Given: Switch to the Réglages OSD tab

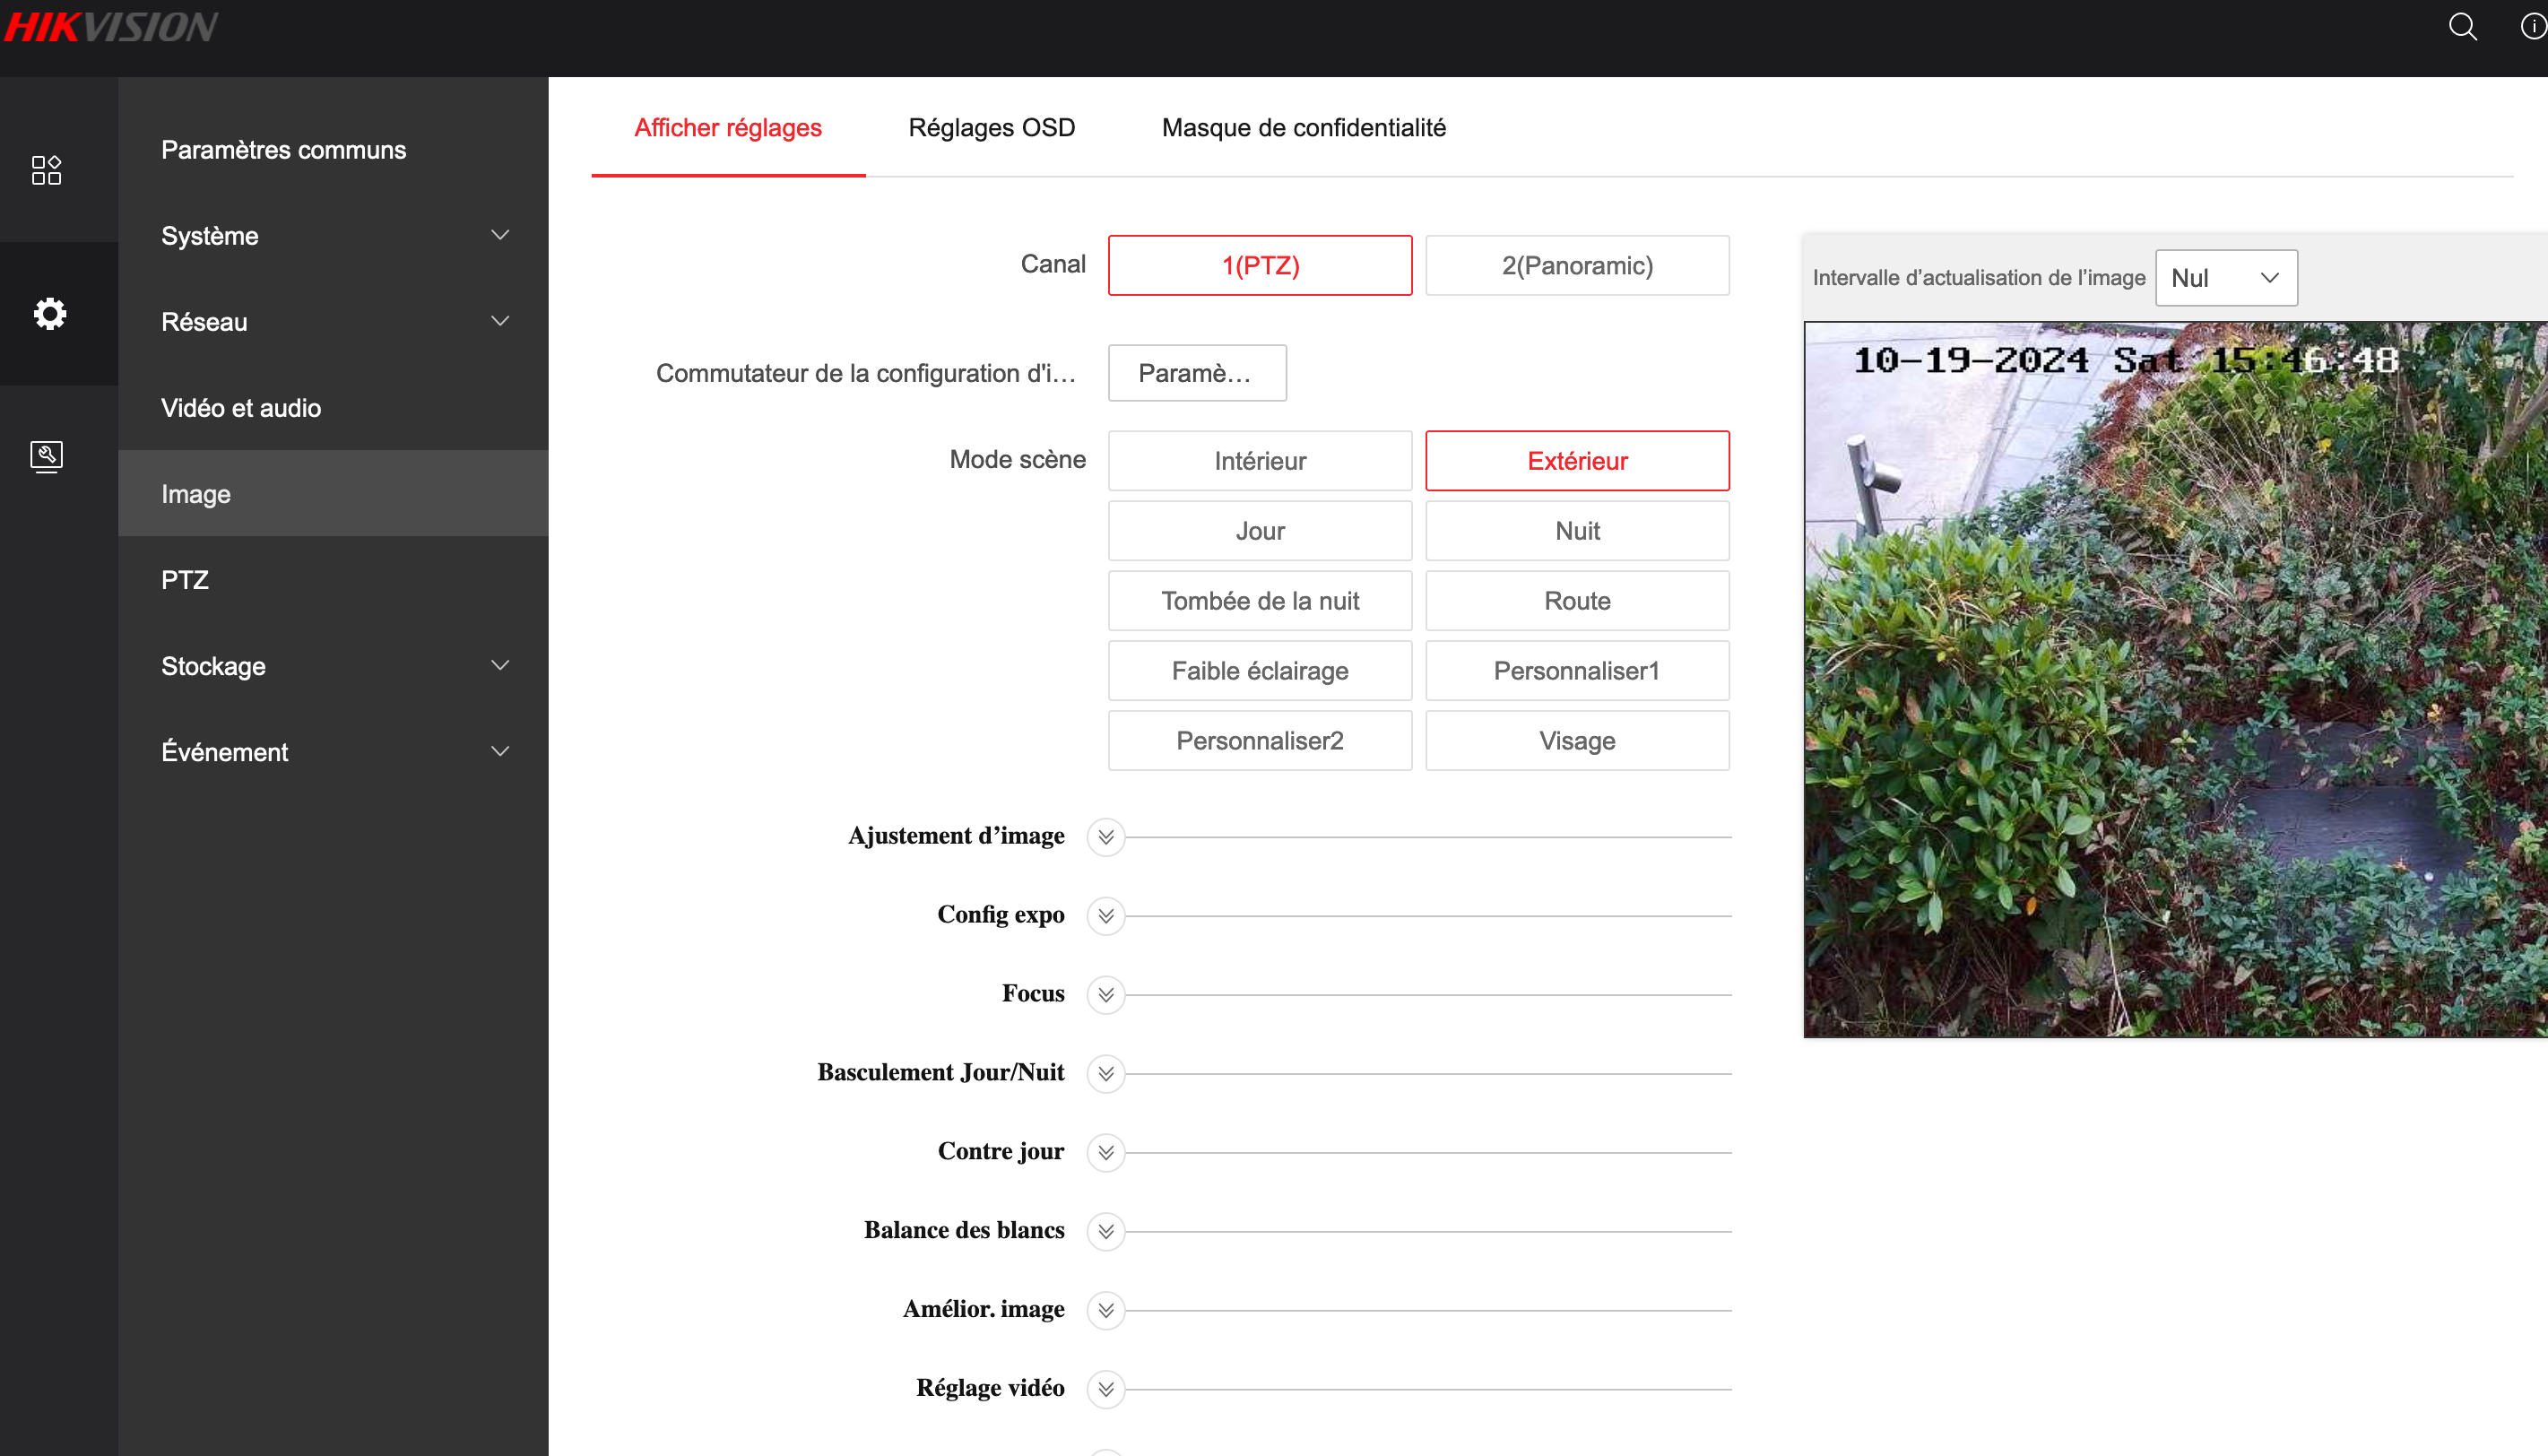Looking at the screenshot, I should (991, 128).
